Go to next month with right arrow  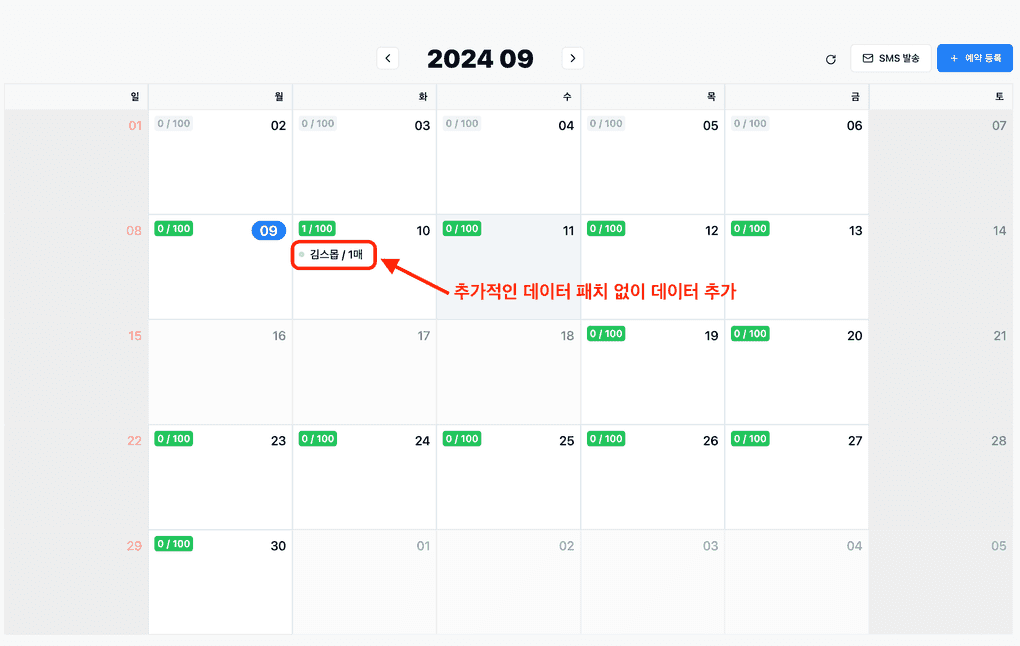[572, 58]
